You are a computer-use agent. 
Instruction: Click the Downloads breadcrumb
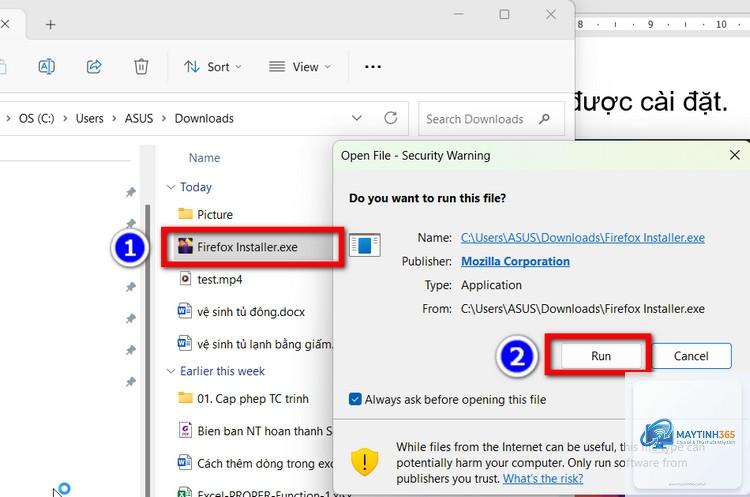coord(204,118)
